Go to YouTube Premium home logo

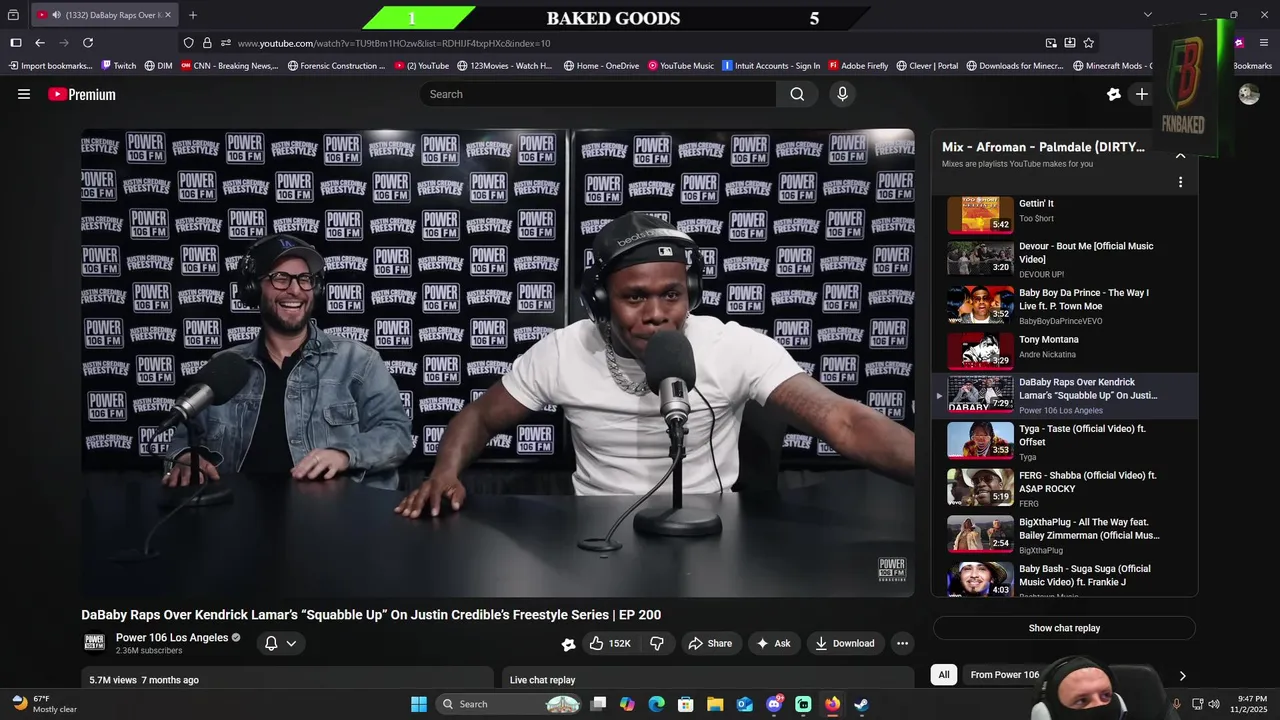[82, 94]
